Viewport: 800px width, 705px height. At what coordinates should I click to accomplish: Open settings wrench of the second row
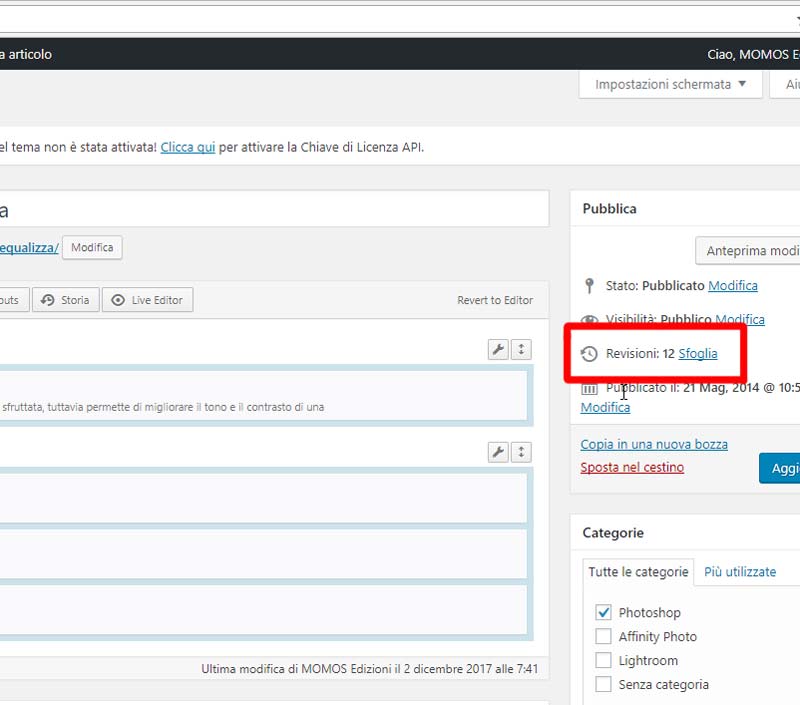pyautogui.click(x=498, y=452)
